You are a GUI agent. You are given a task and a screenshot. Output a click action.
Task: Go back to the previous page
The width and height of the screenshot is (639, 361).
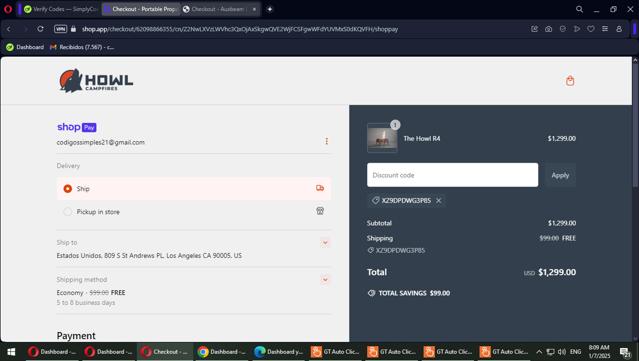click(x=9, y=29)
